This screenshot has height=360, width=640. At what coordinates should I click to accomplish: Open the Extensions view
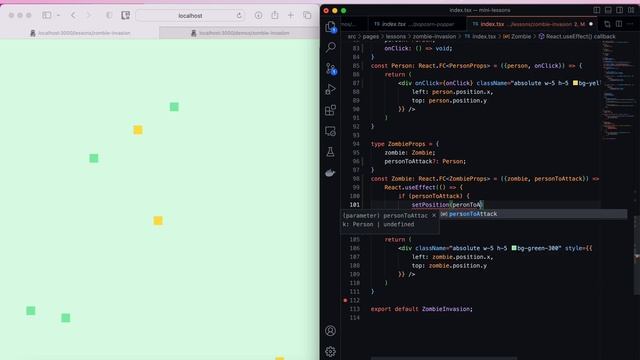pos(331,110)
